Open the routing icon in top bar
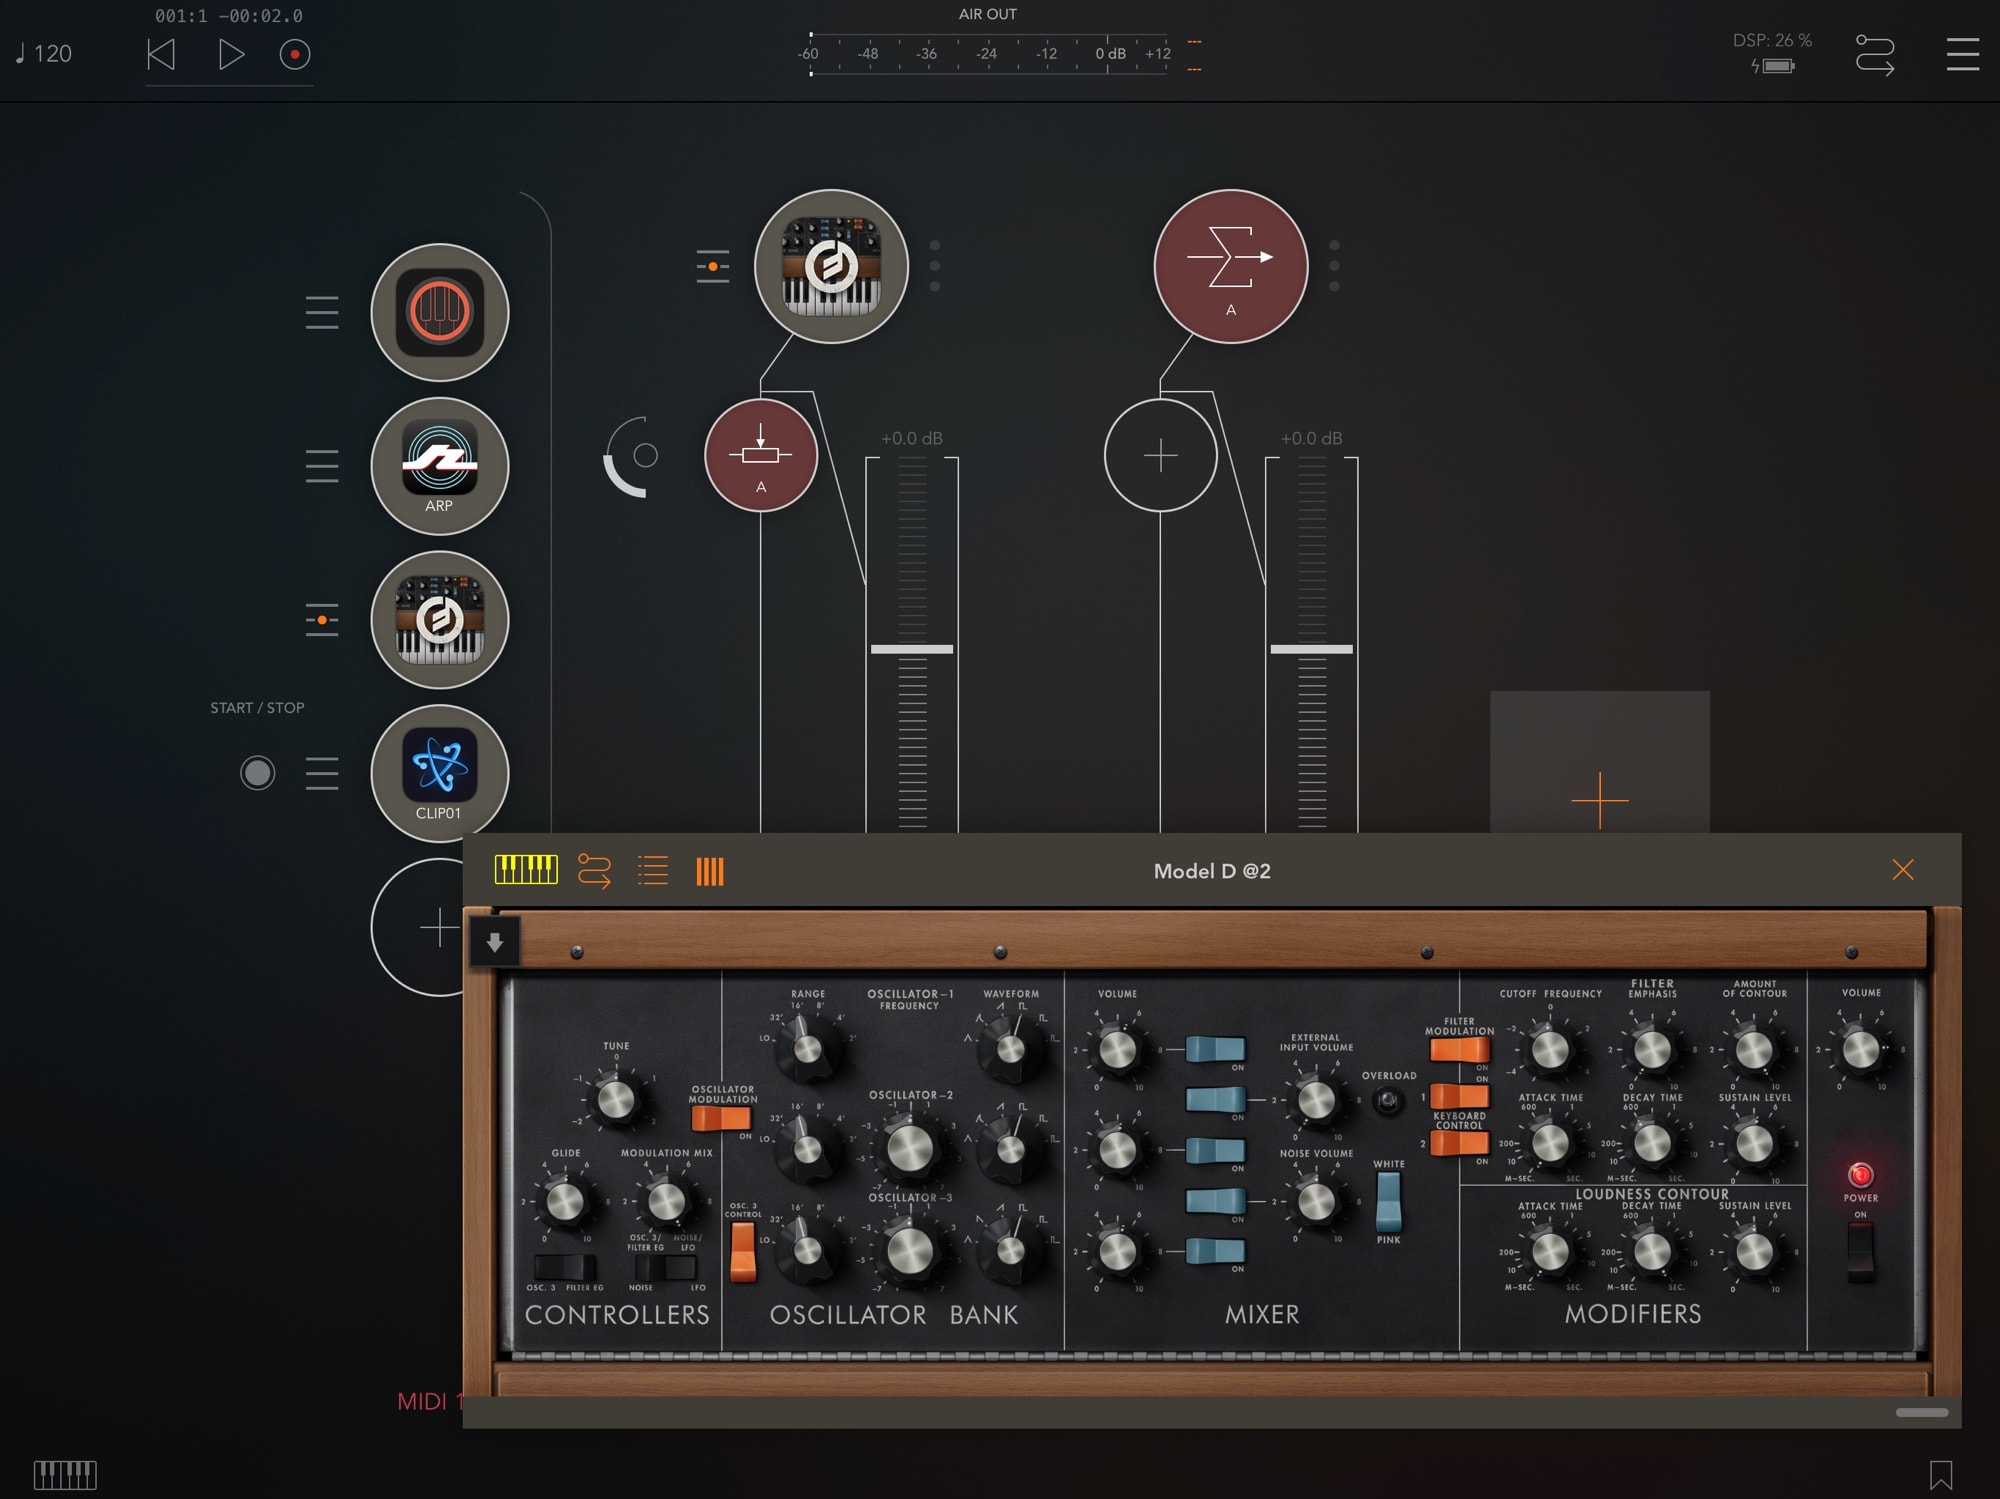Screen dimensions: 2000x1499 tap(1875, 55)
